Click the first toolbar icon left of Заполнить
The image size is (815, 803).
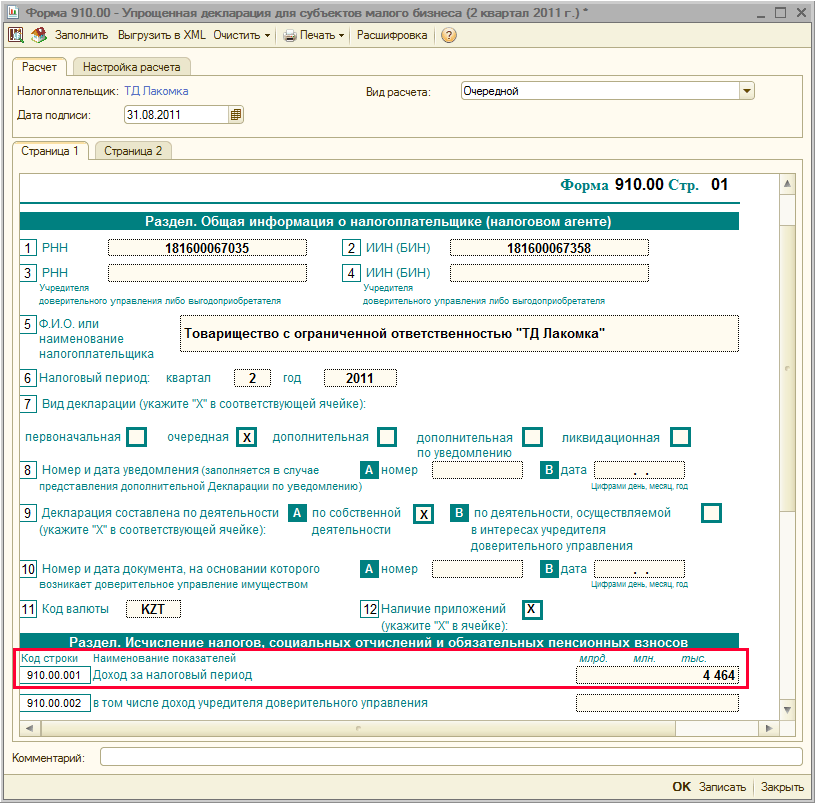(x=16, y=35)
